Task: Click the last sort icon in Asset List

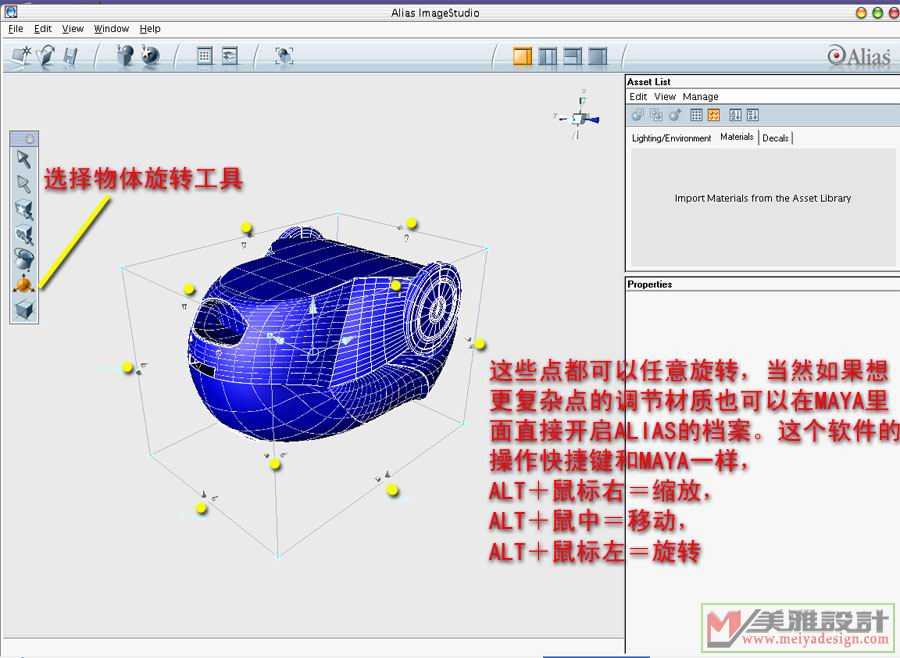Action: (752, 115)
